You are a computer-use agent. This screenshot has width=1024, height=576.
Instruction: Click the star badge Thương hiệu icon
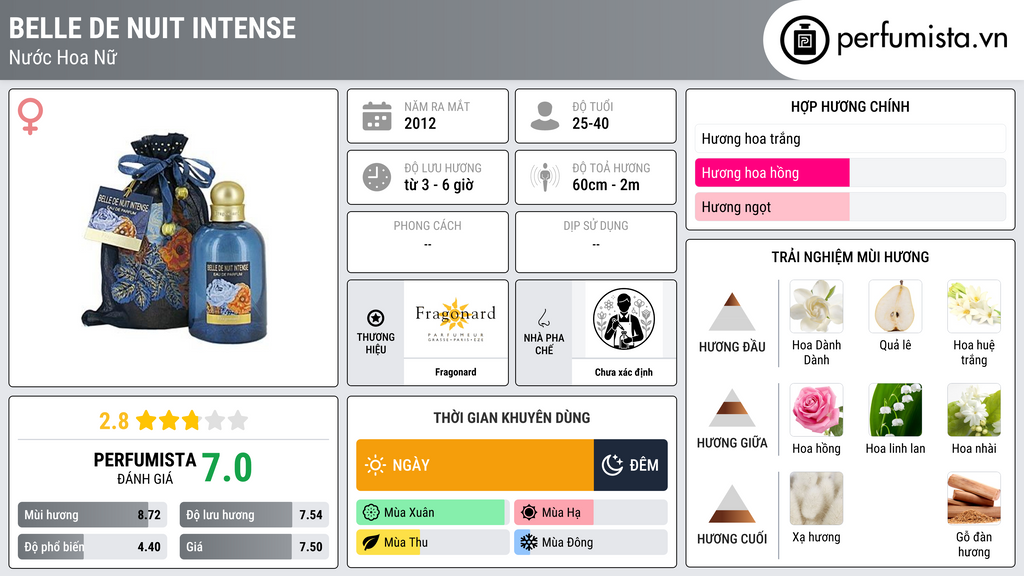pos(376,318)
